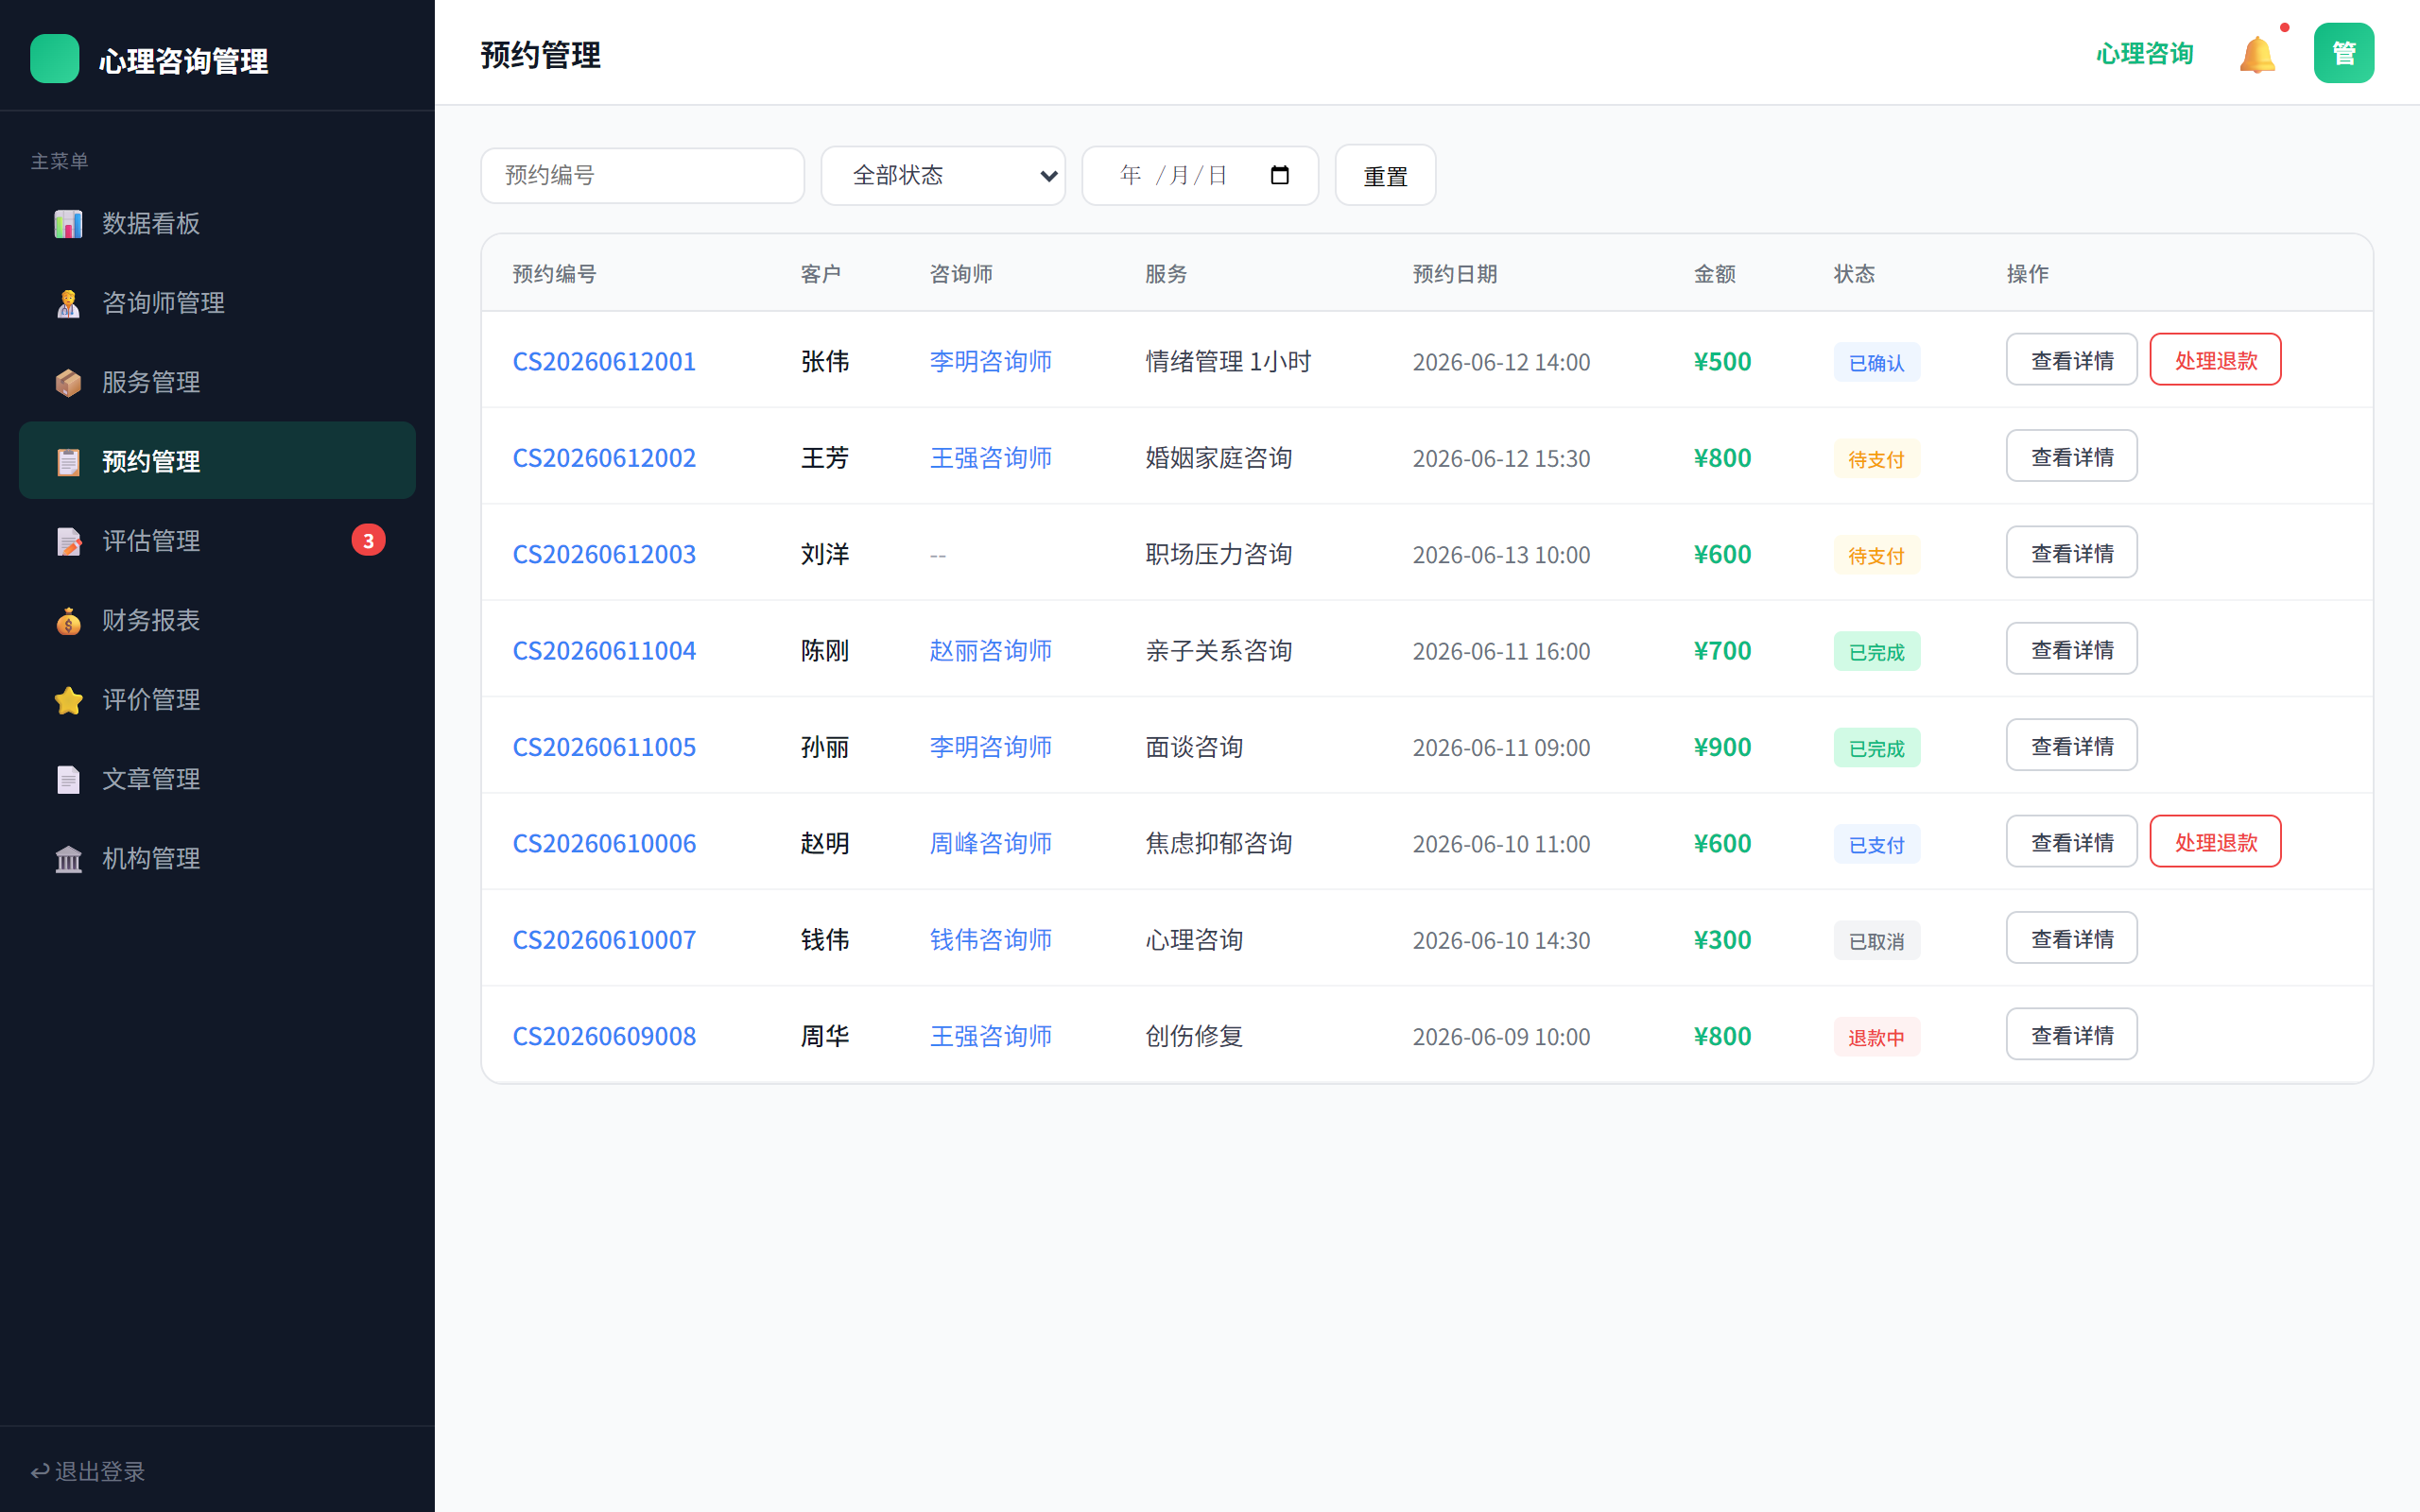
Task: View details for CS20260612002
Action: 2071,456
